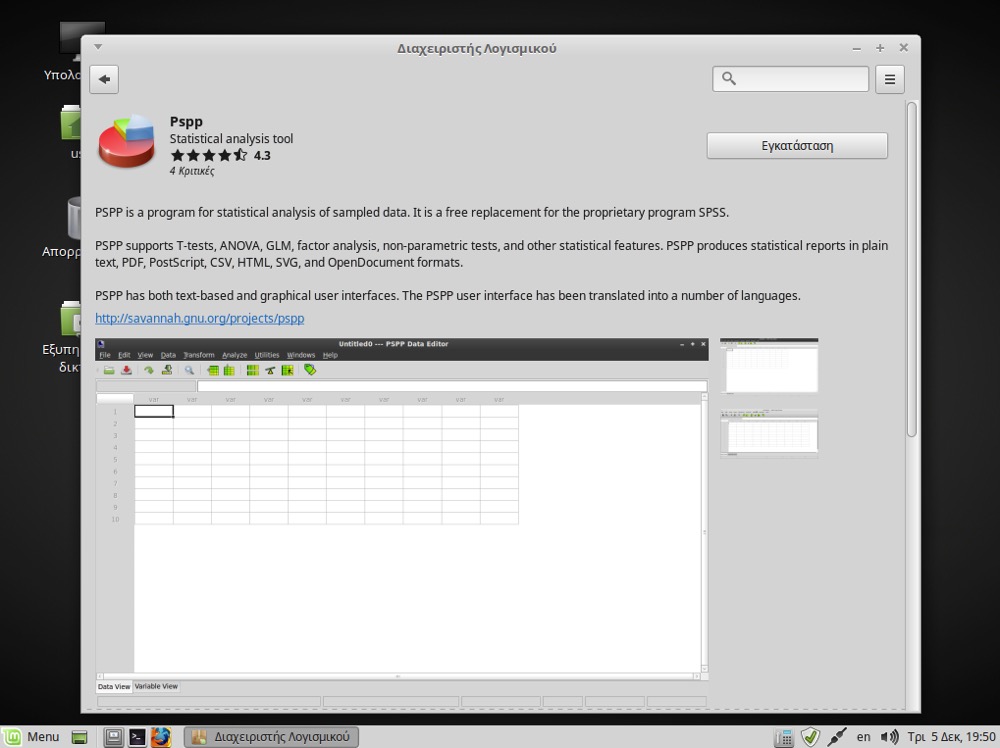The image size is (1000, 748).
Task: Click the "4 Κριτικές" reviews text
Action: point(192,171)
